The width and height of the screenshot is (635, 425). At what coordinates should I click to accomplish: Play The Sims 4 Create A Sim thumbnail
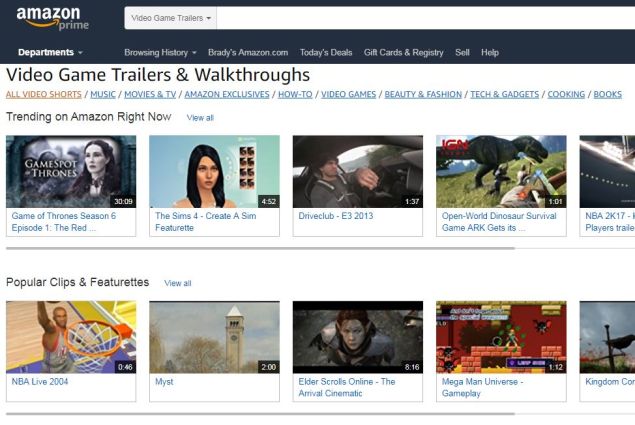[214, 172]
